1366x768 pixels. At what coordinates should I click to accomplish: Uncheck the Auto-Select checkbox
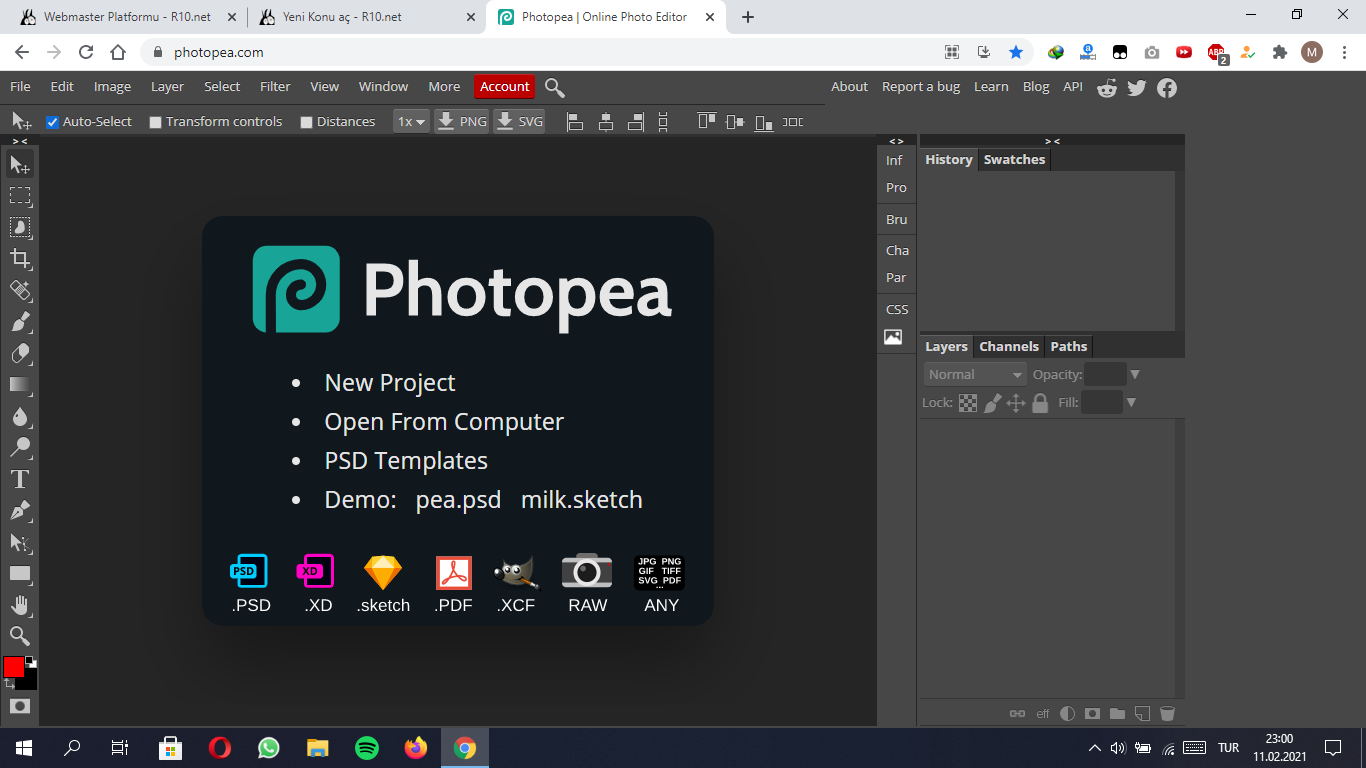click(53, 122)
